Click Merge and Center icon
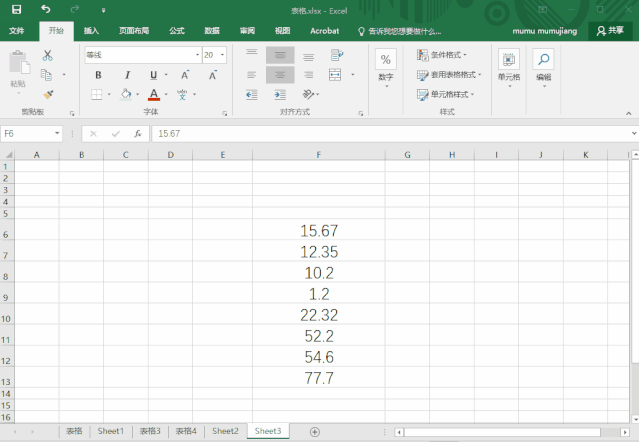The height and width of the screenshot is (442, 639). tap(335, 75)
